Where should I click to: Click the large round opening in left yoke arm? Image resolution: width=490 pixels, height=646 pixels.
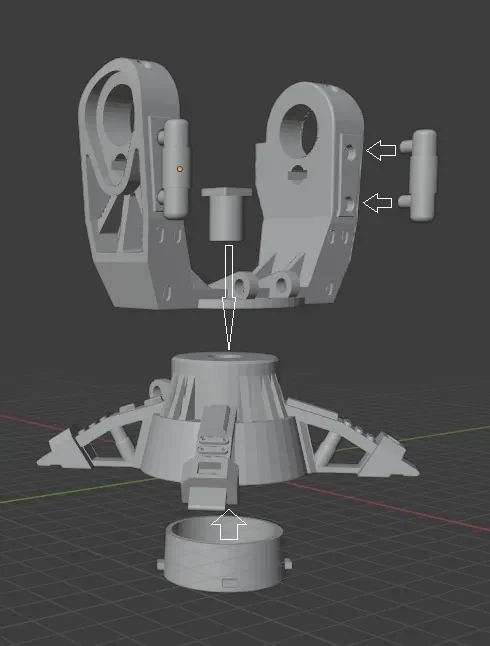click(x=116, y=116)
